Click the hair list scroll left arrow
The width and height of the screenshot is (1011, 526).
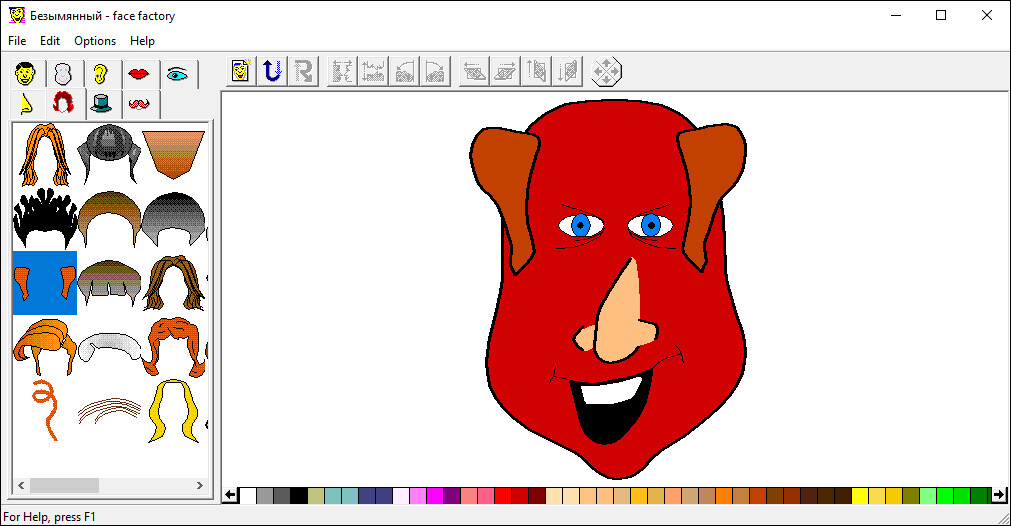coord(21,485)
